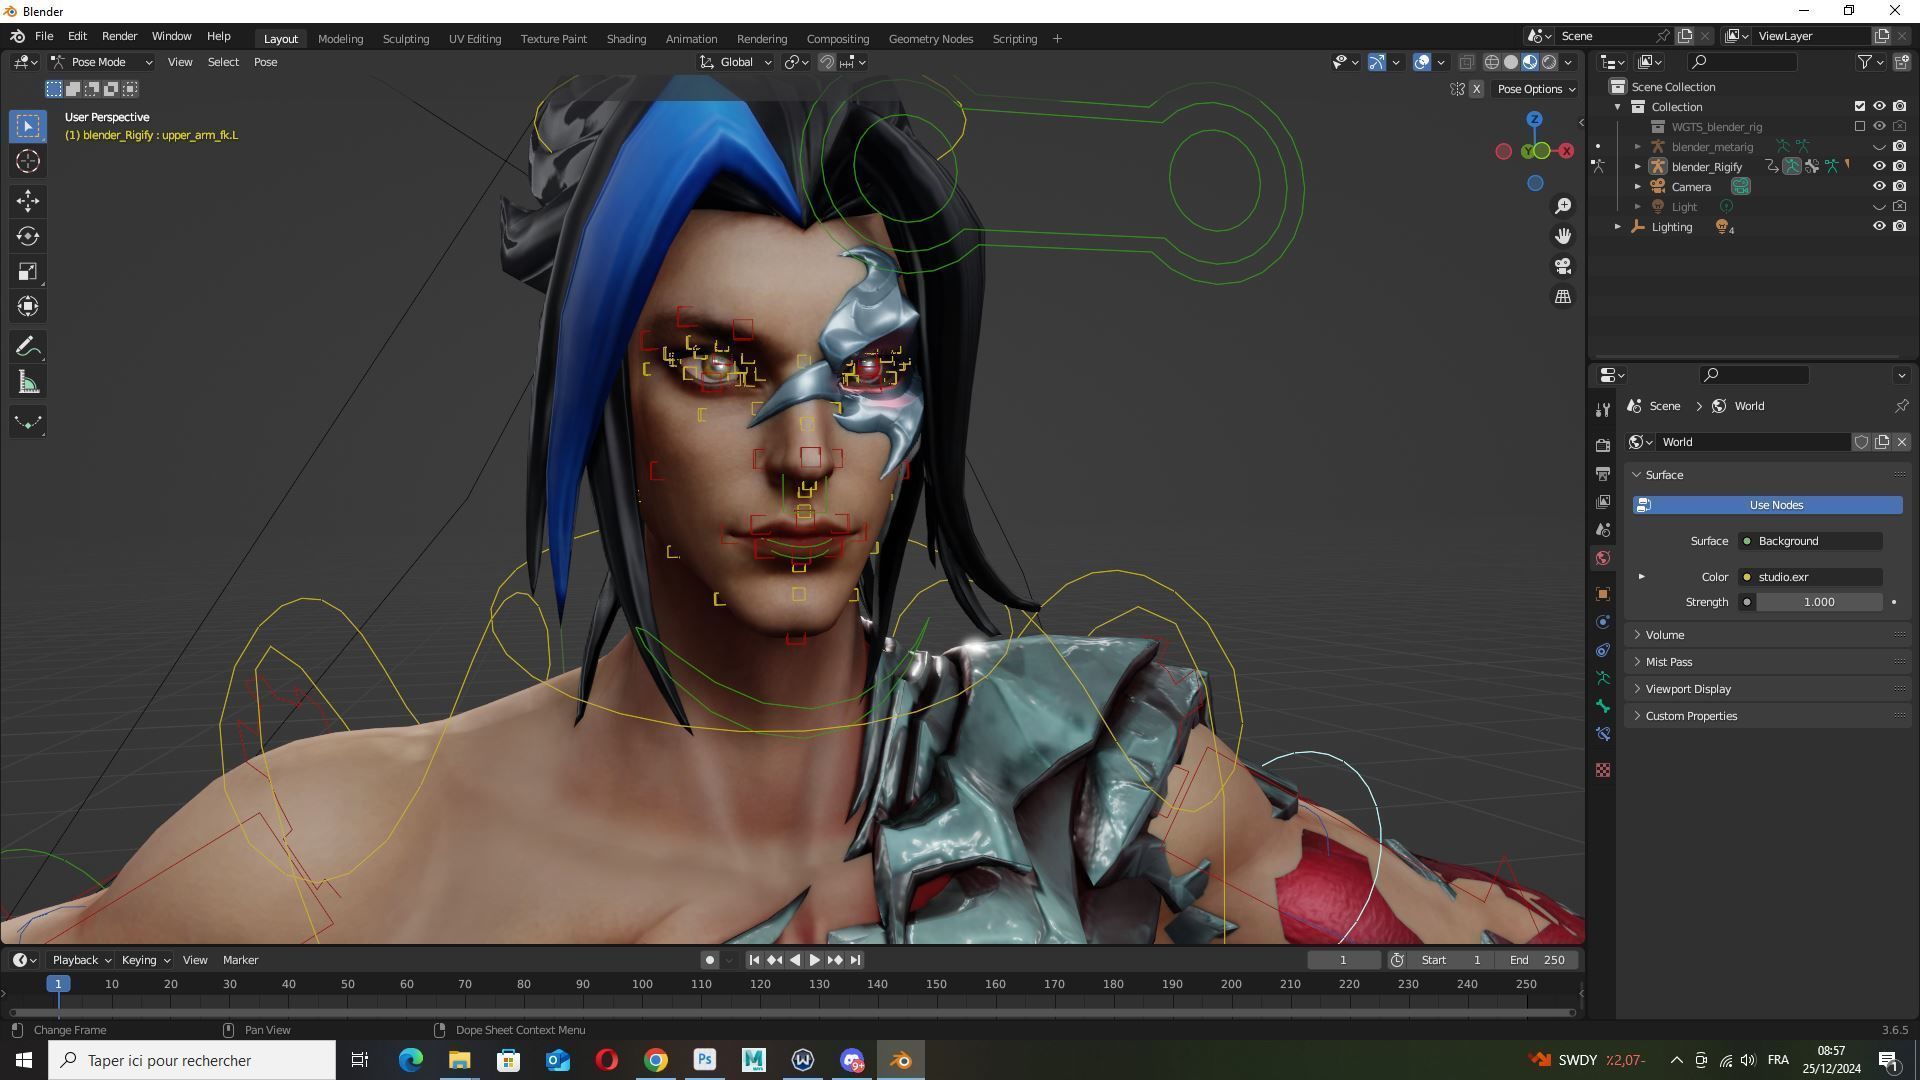This screenshot has width=1920, height=1080.
Task: Click the studio.exr color link
Action: (1811, 577)
